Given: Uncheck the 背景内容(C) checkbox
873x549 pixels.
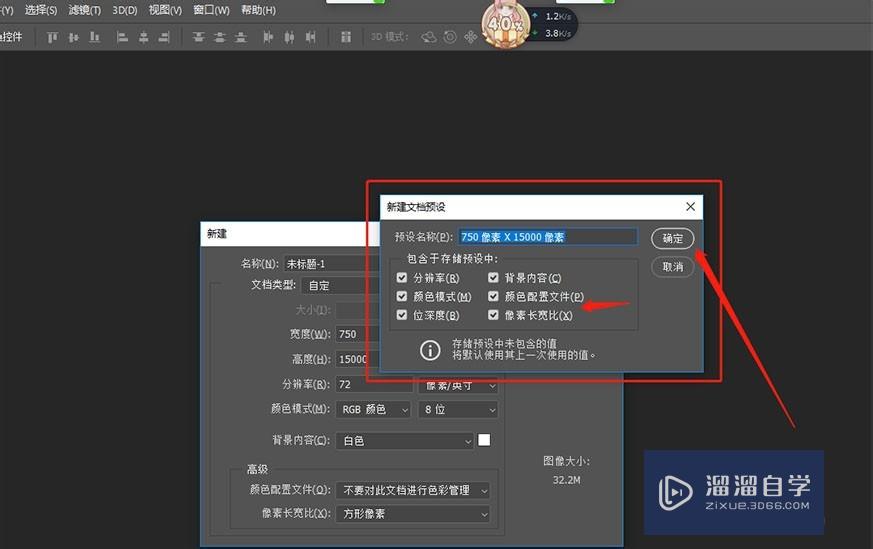Looking at the screenshot, I should 493,277.
